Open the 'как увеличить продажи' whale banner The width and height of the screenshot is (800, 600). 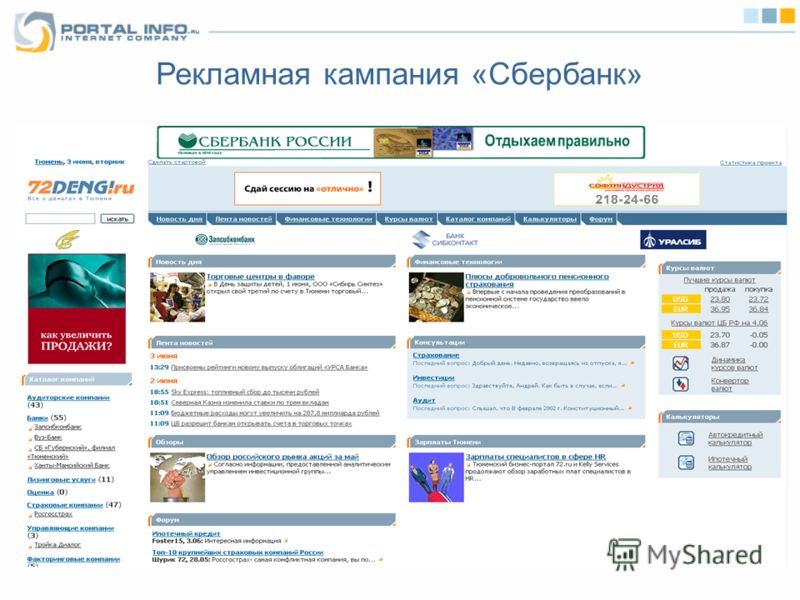(x=77, y=309)
